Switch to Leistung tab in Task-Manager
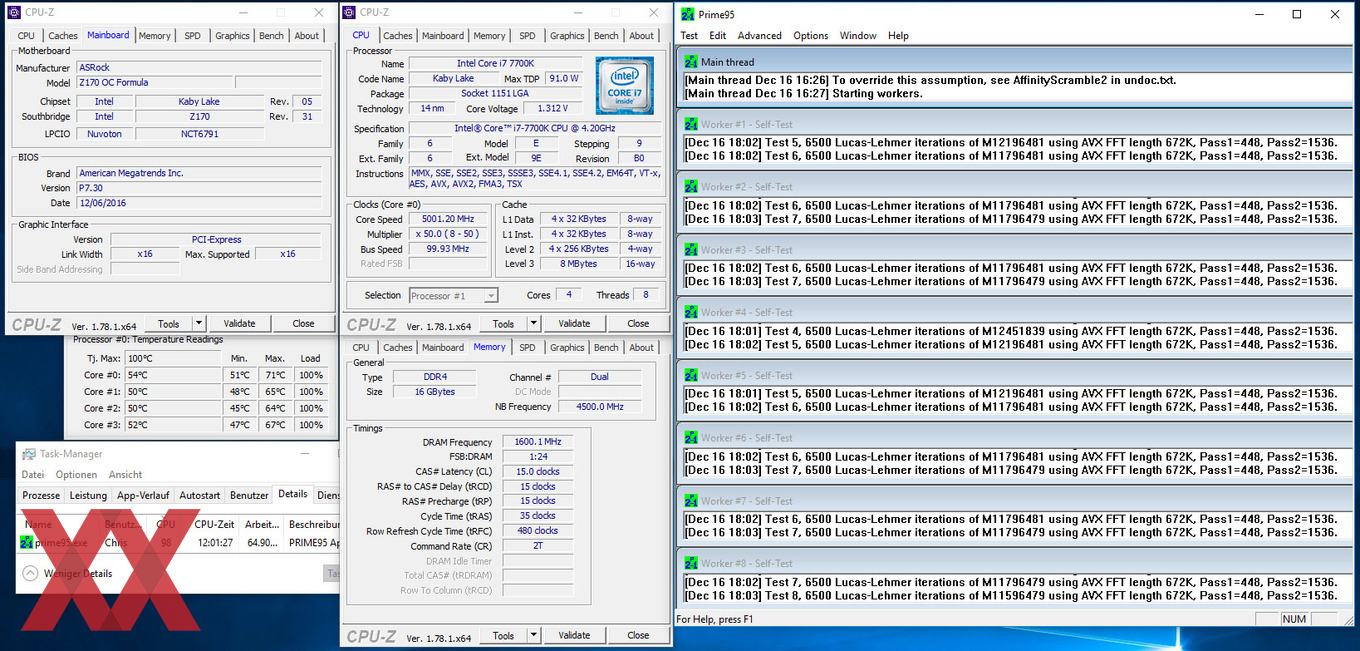1360x651 pixels. point(88,495)
